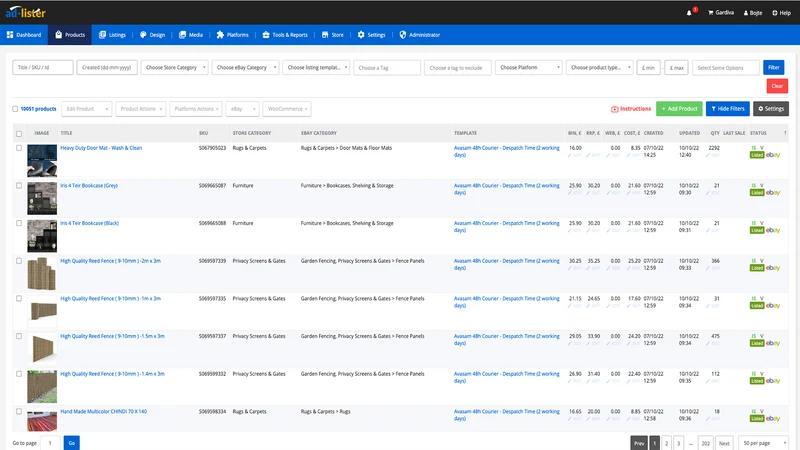Image resolution: width=800 pixels, height=450 pixels.
Task: Select the Reed Fence -1.4m x 3m checkbox
Action: click(19, 374)
